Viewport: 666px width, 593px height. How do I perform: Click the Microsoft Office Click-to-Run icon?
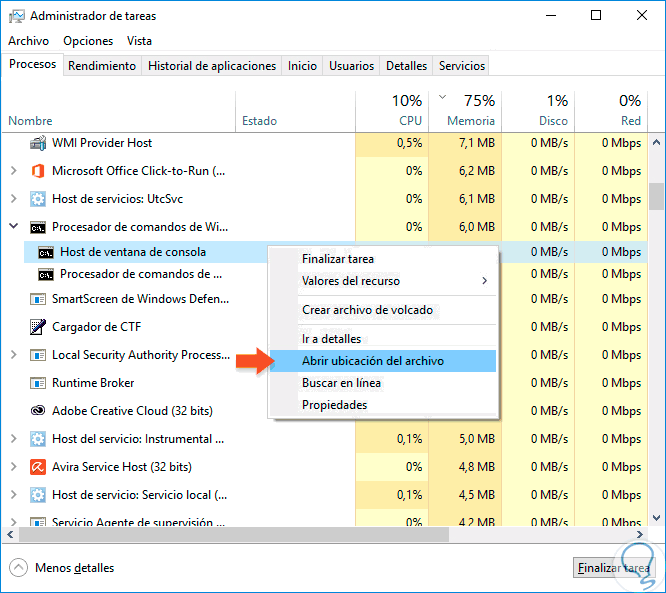point(38,171)
